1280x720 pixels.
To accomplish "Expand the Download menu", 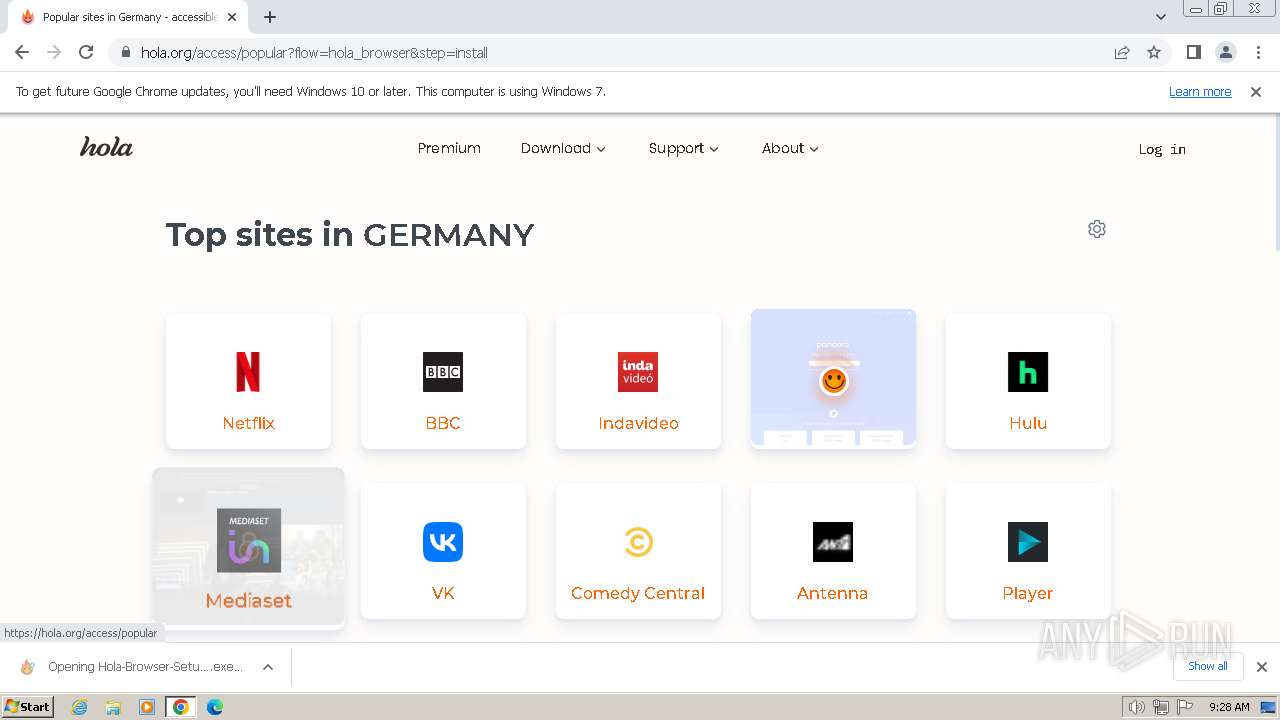I will tap(563, 148).
